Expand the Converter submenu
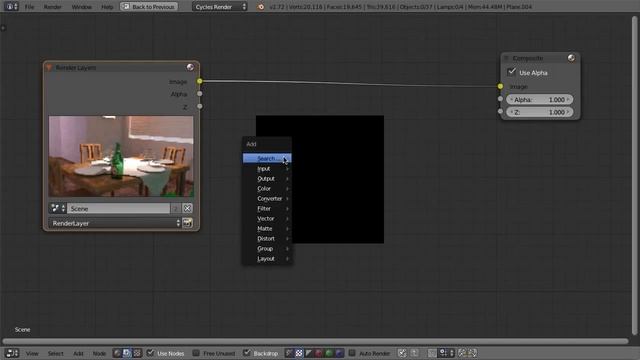Viewport: 640px width, 360px height. tap(267, 199)
